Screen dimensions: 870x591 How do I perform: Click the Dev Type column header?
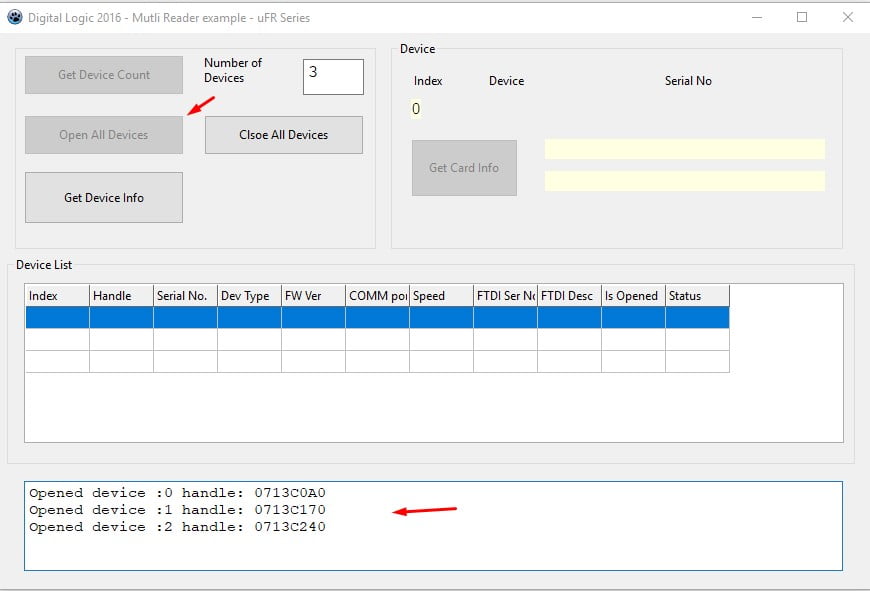pos(249,296)
